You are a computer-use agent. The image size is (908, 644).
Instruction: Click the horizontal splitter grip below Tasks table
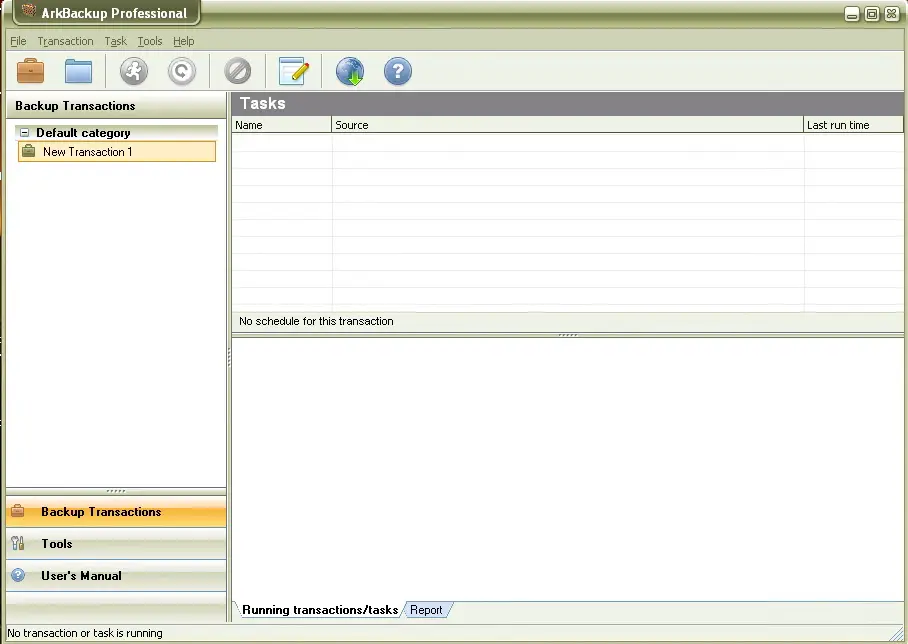click(x=568, y=335)
